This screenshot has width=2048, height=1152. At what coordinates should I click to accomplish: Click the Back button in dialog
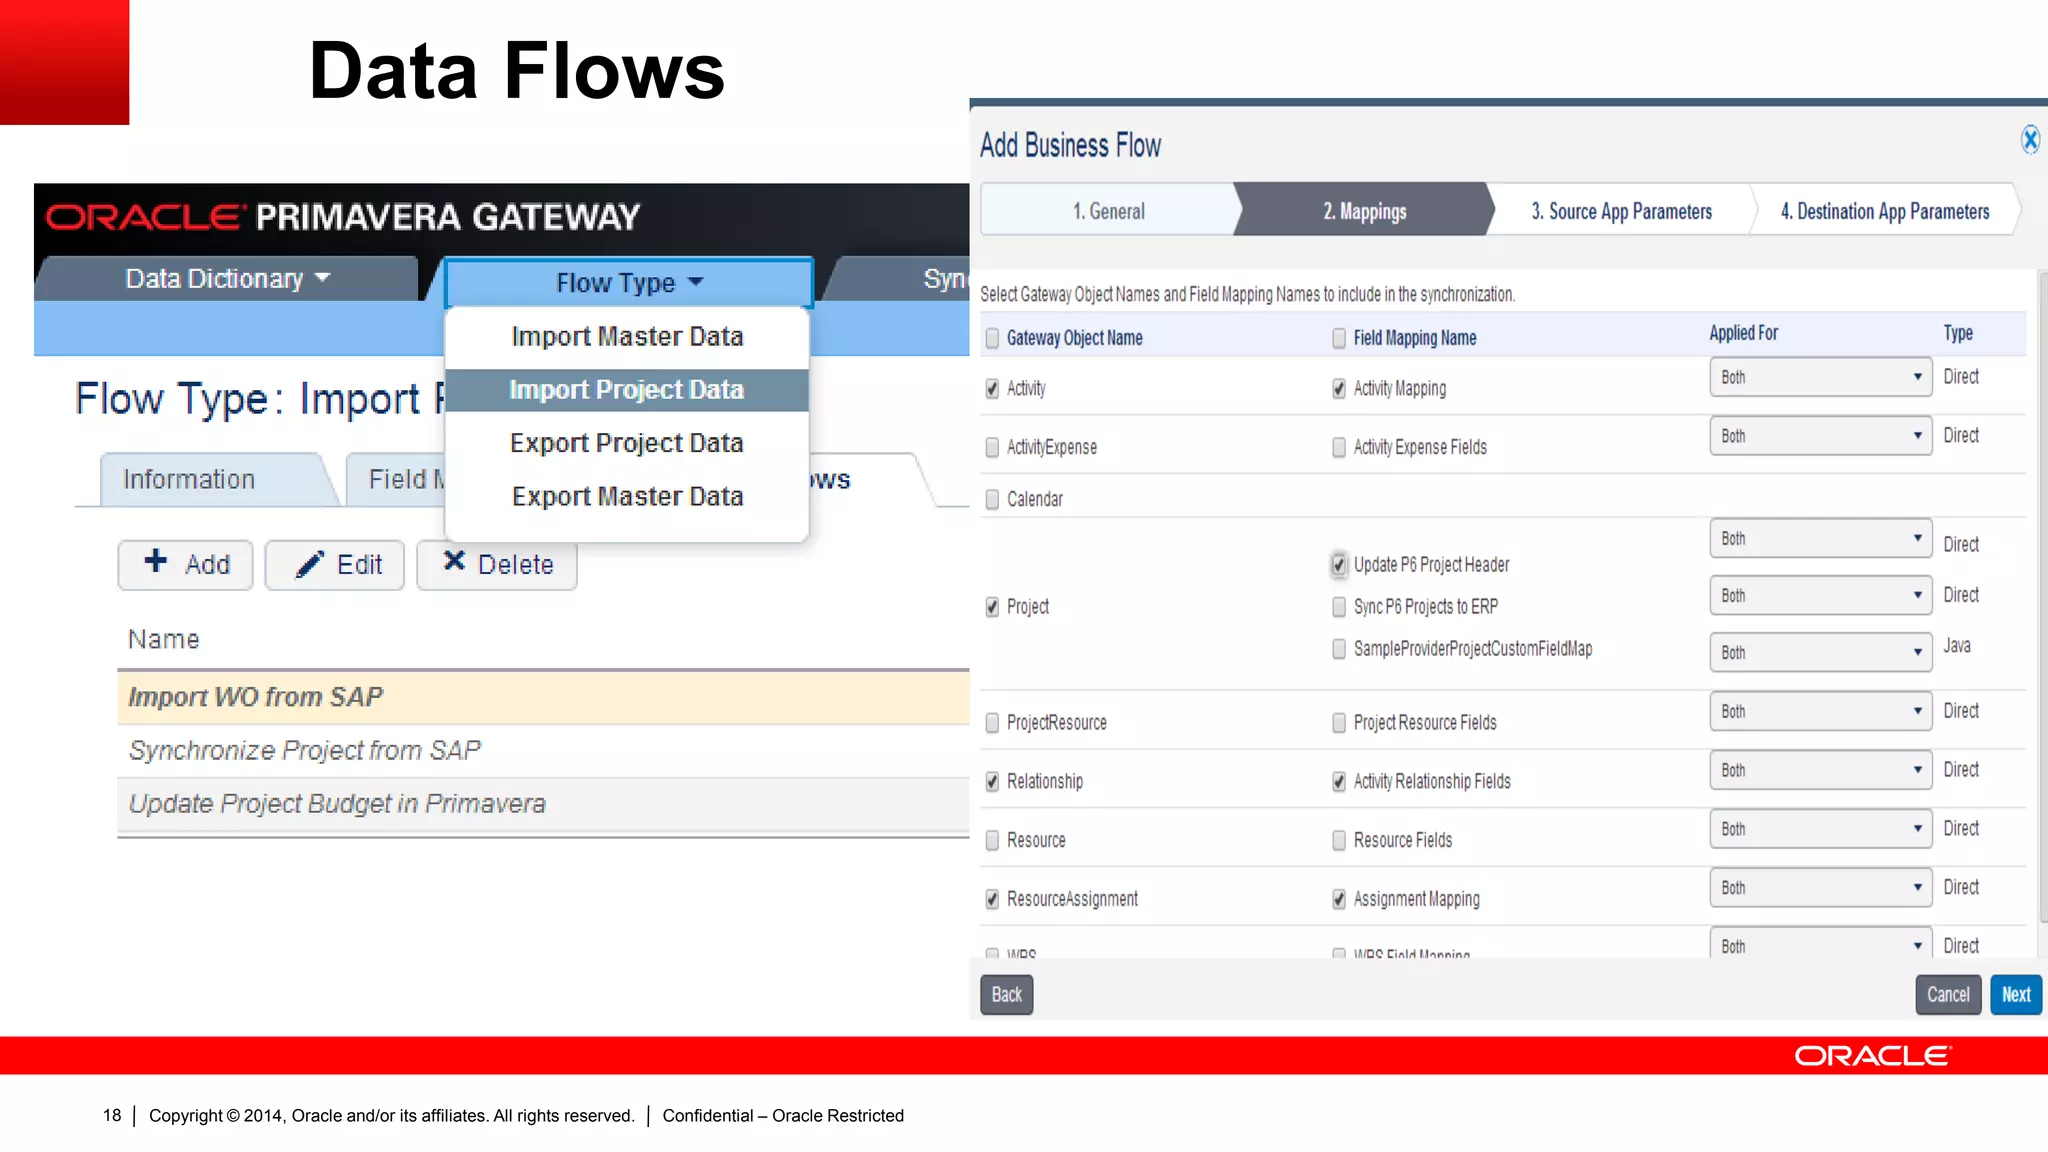(1006, 995)
